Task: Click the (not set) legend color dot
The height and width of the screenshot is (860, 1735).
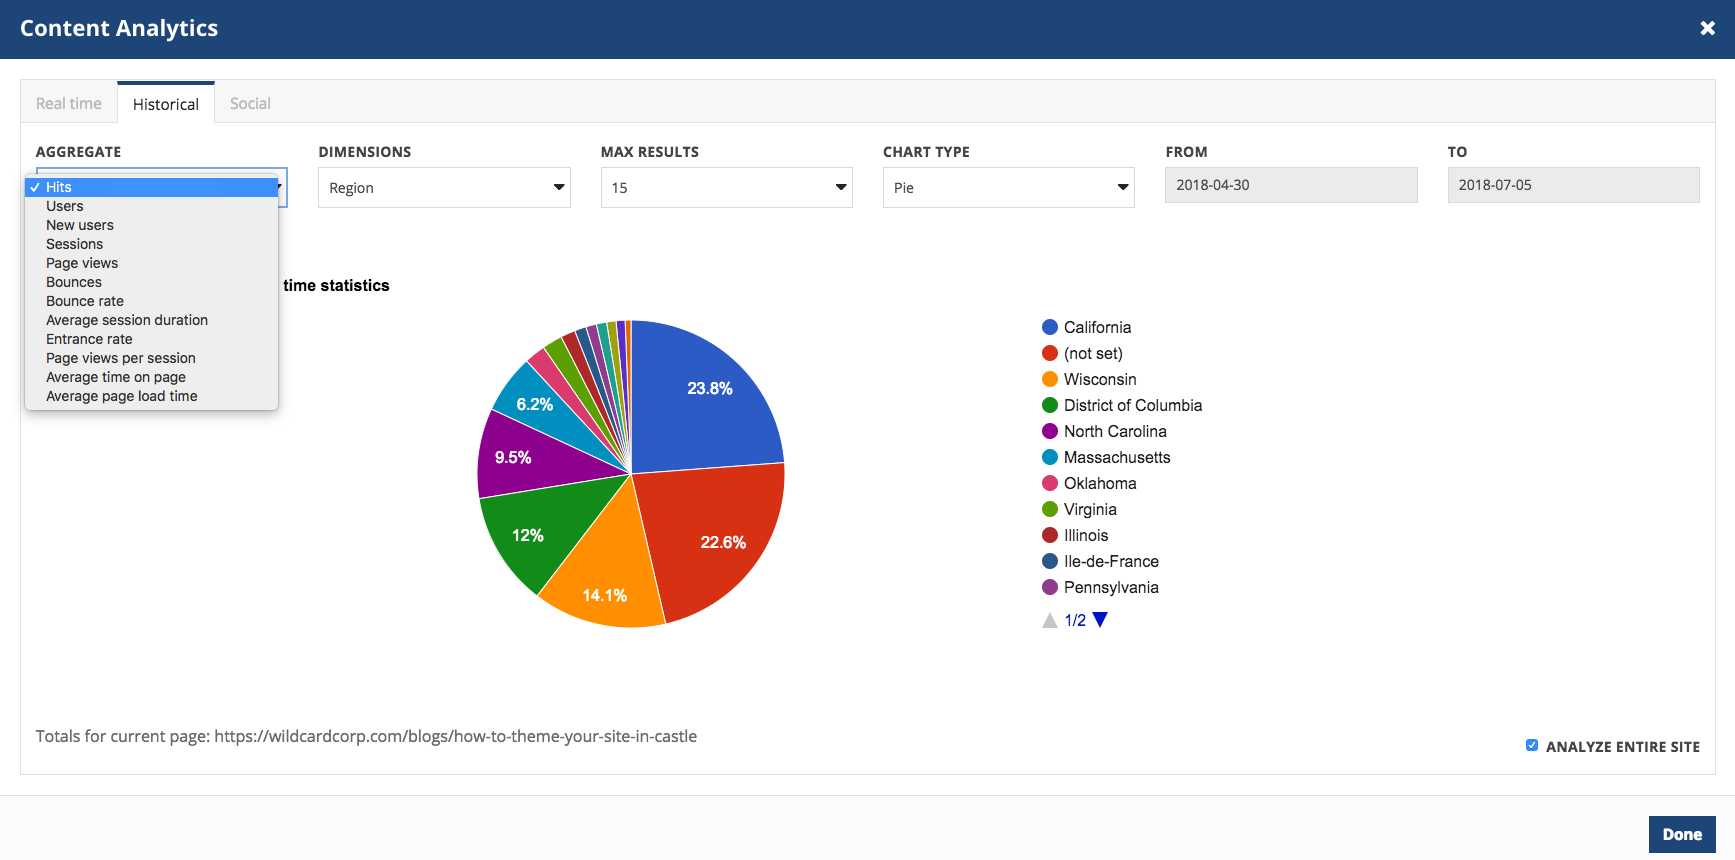Action: 1050,353
